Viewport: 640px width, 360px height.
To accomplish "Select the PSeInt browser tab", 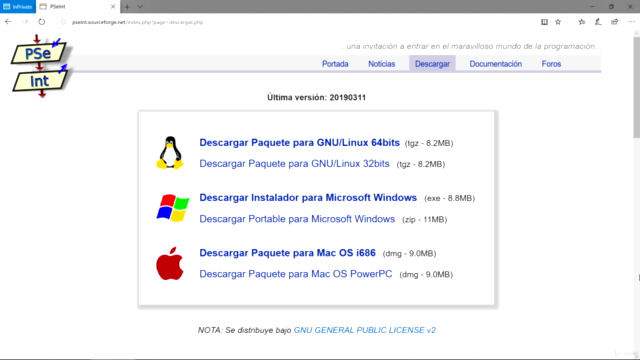I will [78, 7].
